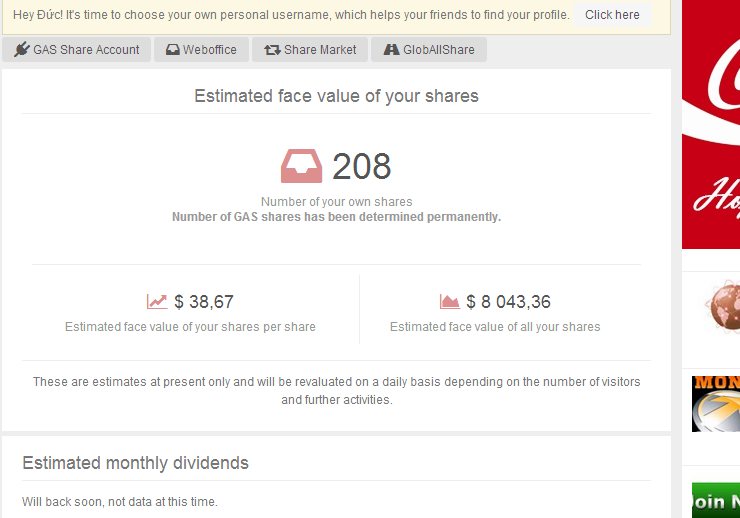The image size is (740, 518).
Task: Click the green Join banner ad
Action: click(x=716, y=500)
